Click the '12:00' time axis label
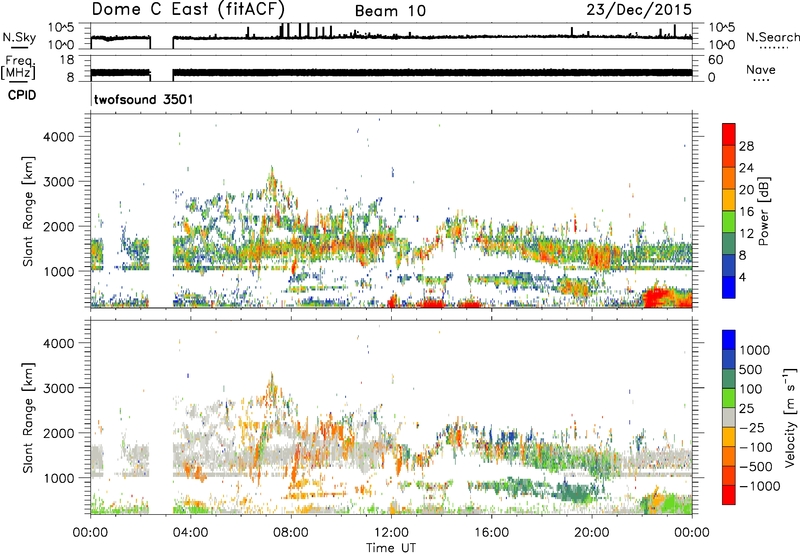 point(391,532)
